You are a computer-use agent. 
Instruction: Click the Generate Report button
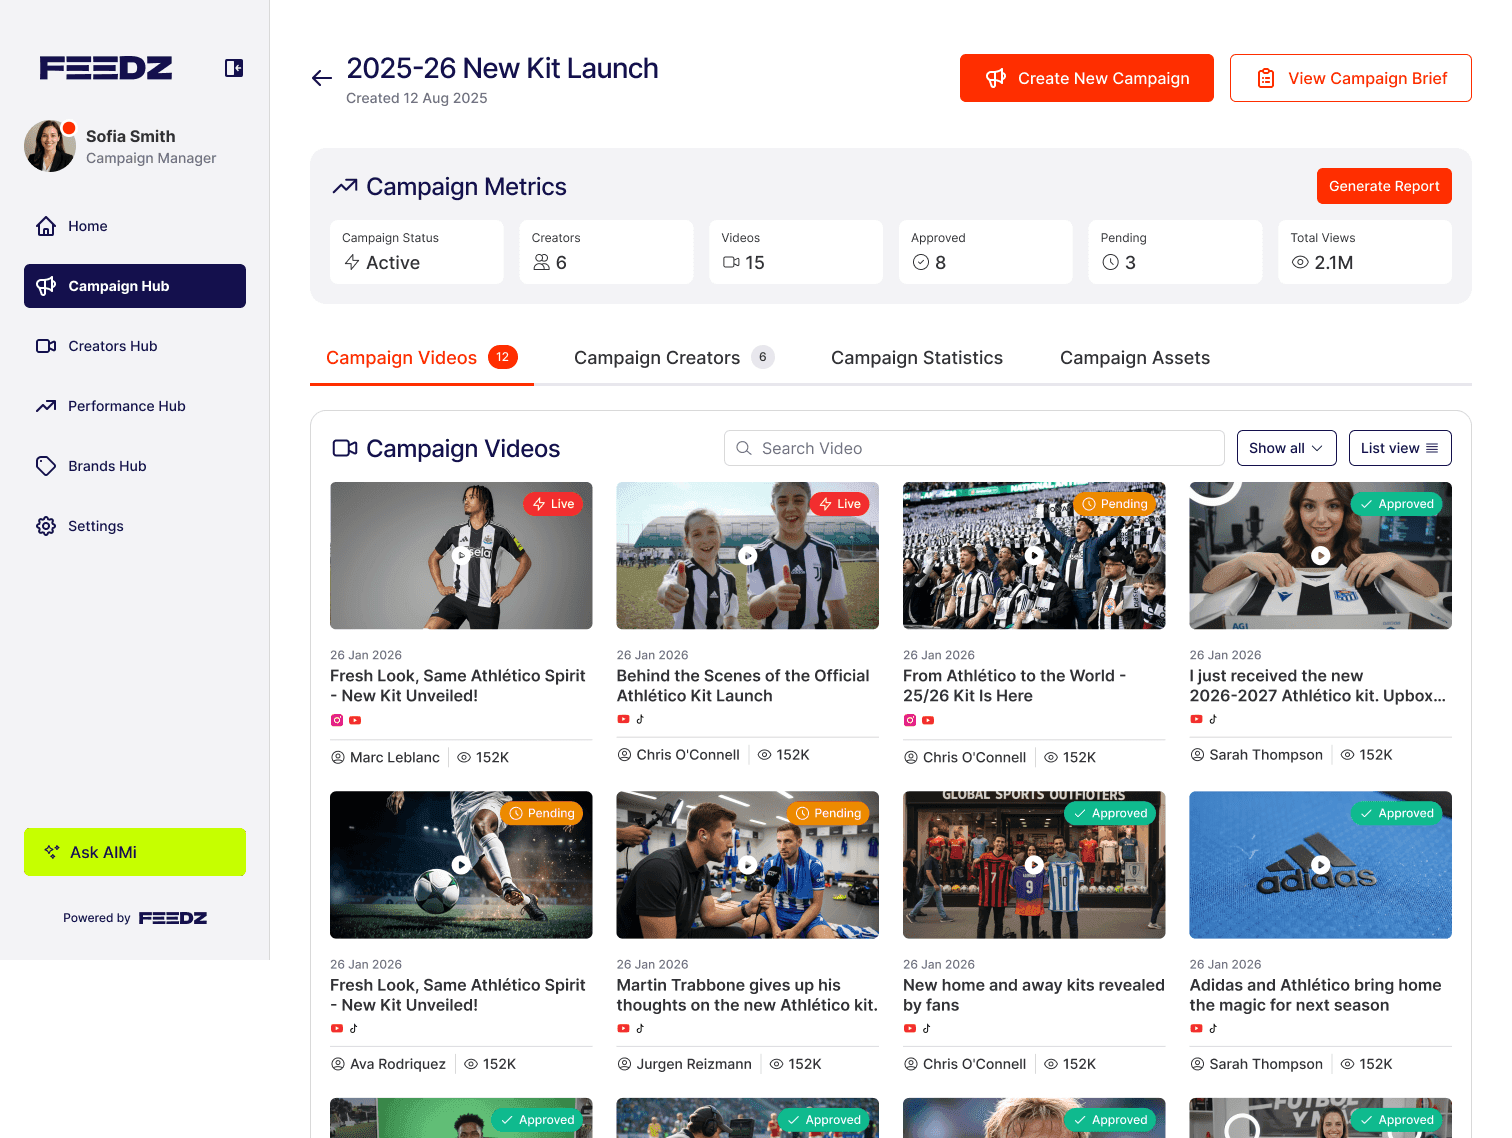tap(1384, 186)
